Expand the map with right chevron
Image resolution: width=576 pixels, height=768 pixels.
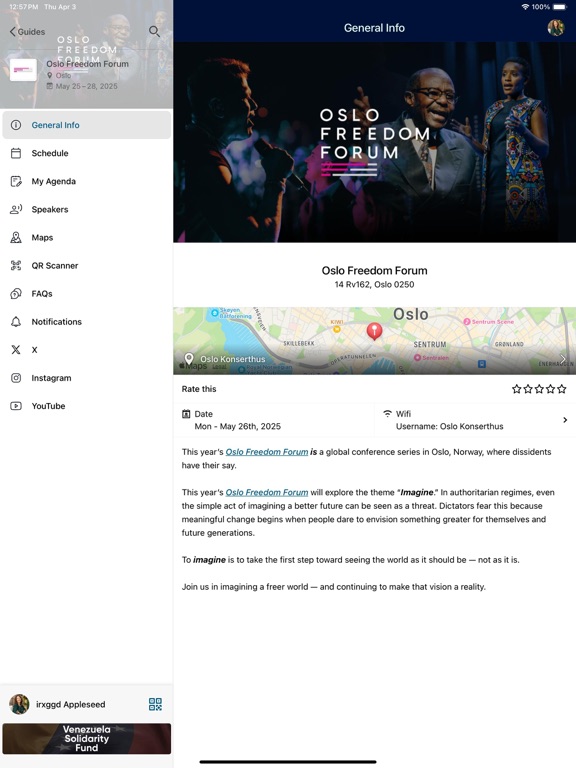[x=563, y=359]
